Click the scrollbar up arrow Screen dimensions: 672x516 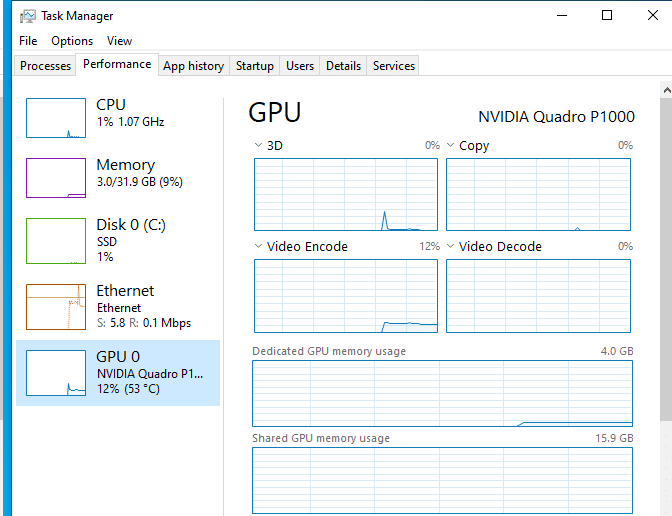(x=666, y=90)
